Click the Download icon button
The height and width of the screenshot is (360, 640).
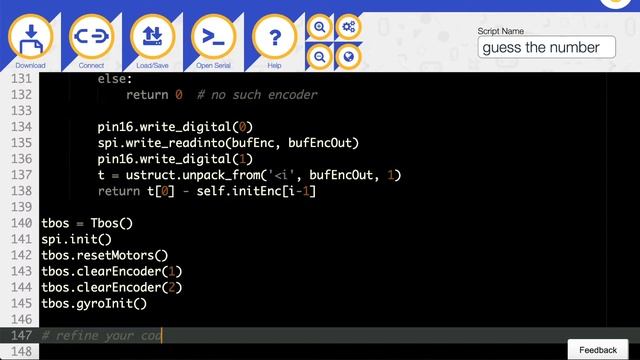[31, 38]
